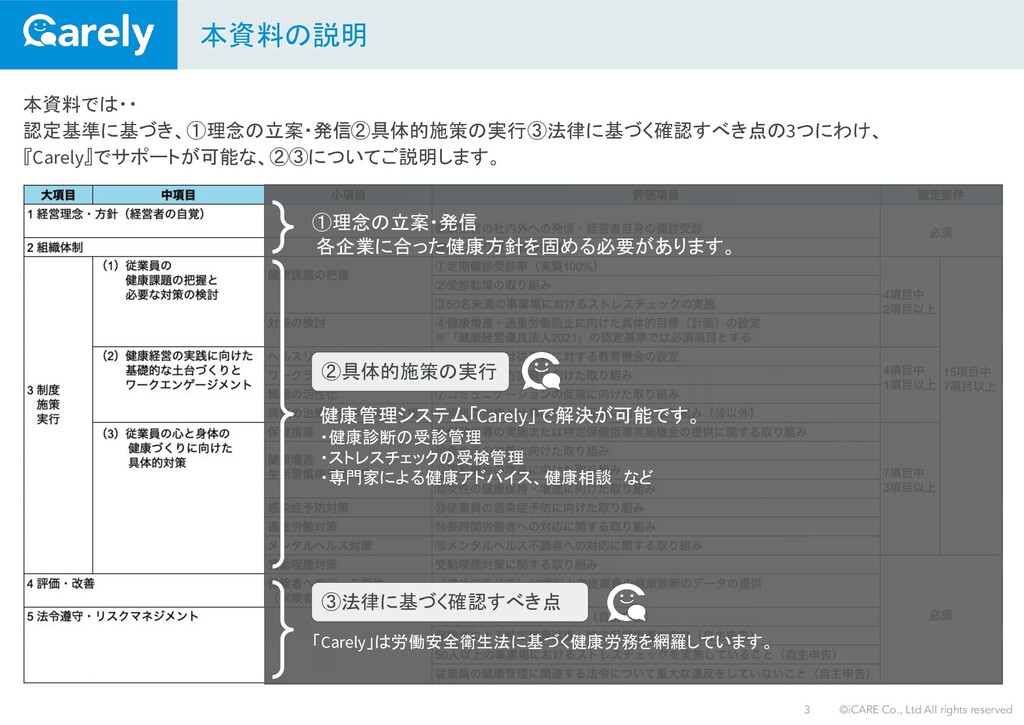Select the slide title 本資料の説明
Screen dimensions: 1024x725
click(x=283, y=35)
